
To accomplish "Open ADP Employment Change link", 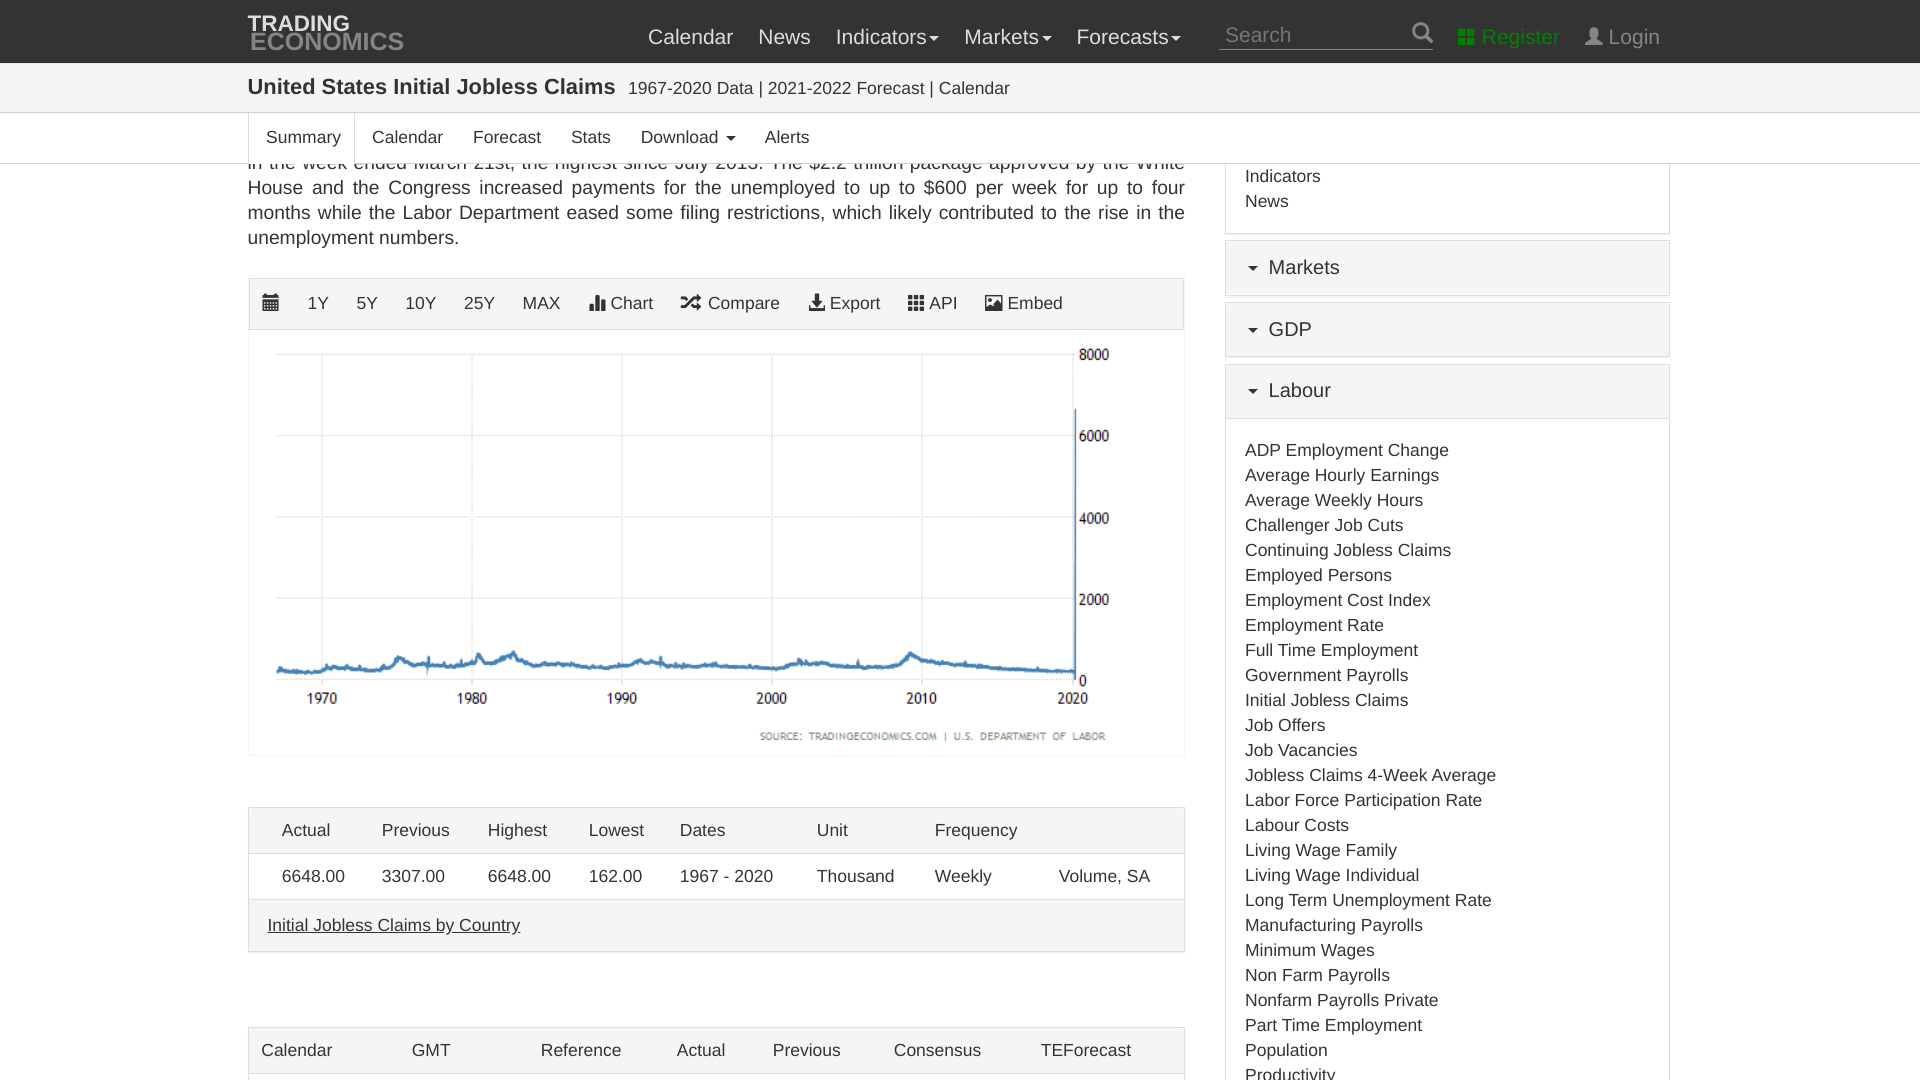I will (x=1346, y=450).
